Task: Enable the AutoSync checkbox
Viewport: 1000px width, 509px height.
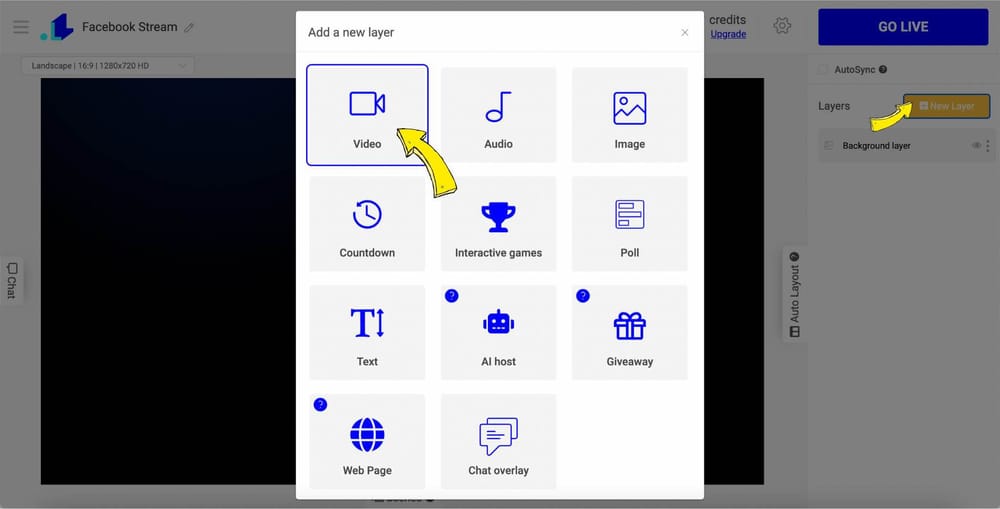Action: pyautogui.click(x=823, y=70)
